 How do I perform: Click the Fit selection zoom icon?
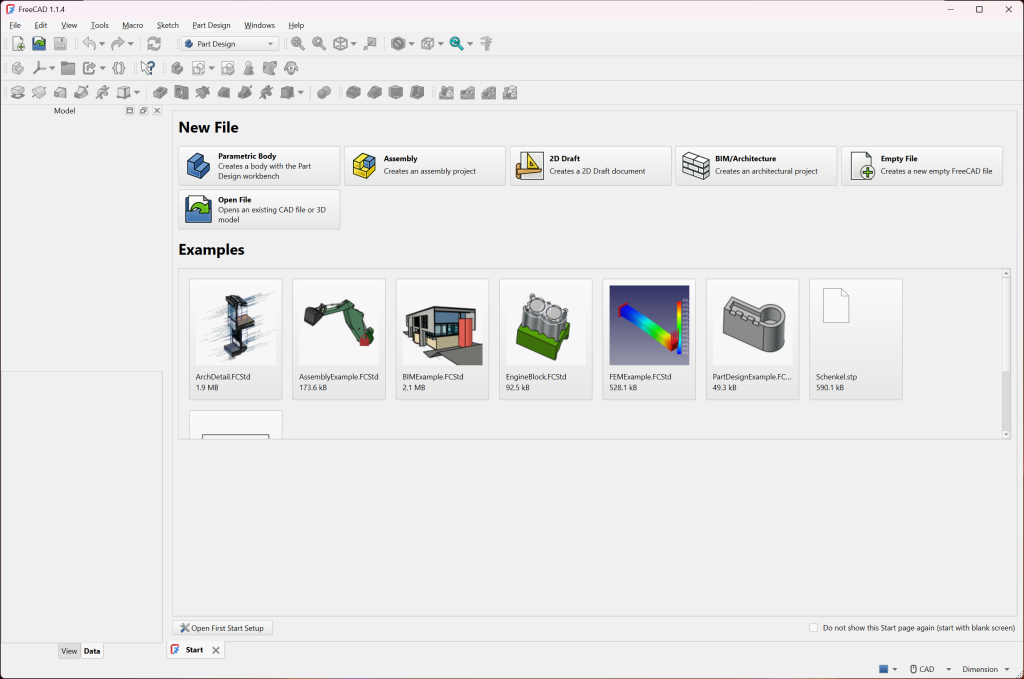point(319,44)
